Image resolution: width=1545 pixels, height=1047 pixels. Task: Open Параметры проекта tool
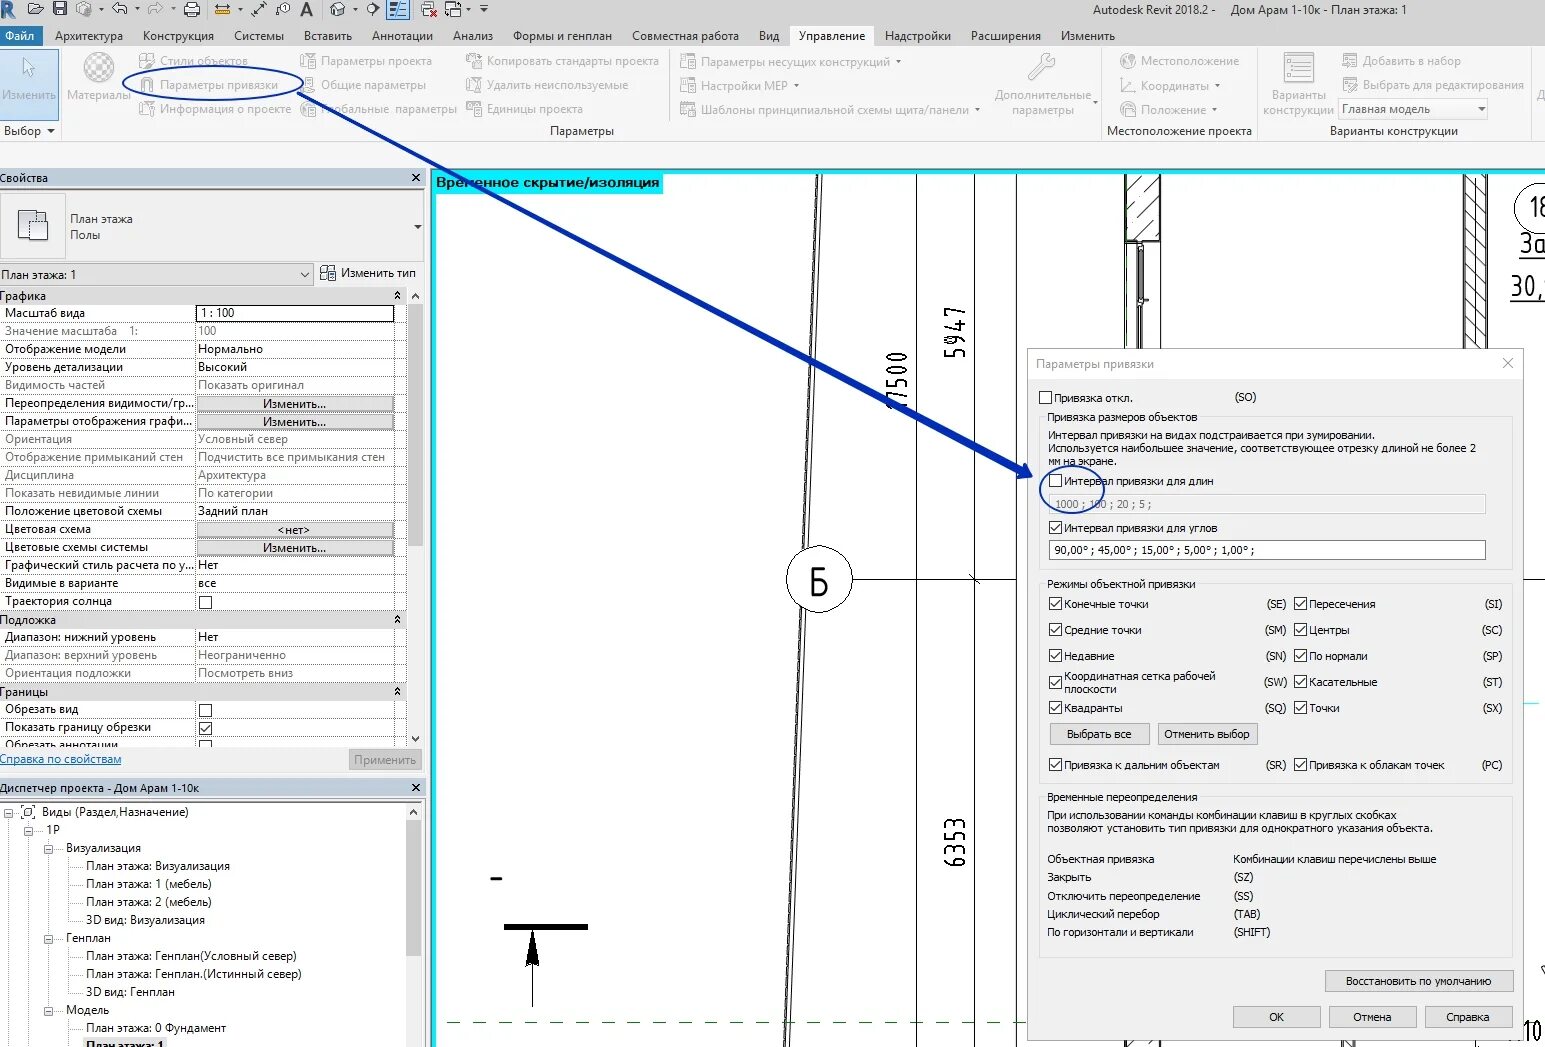coord(366,61)
